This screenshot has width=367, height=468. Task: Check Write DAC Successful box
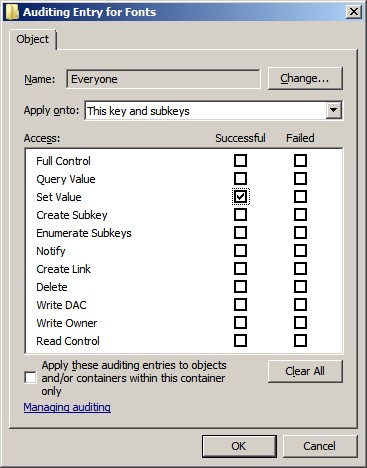[240, 305]
